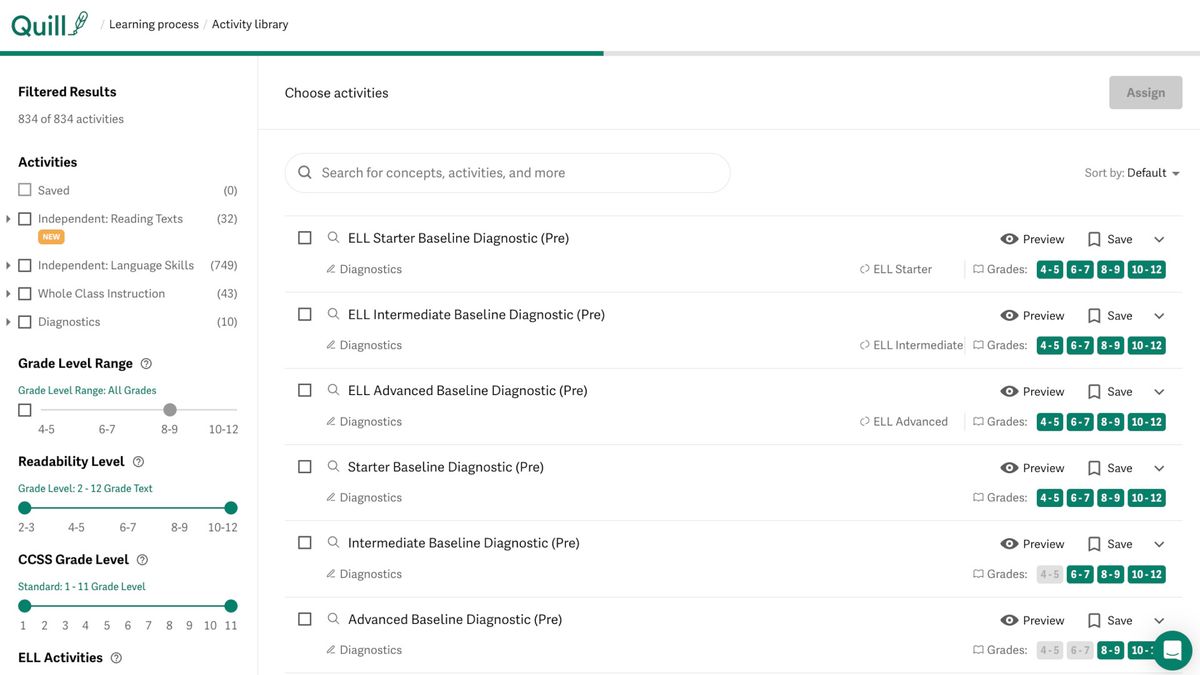The width and height of the screenshot is (1200, 675).
Task: Click the bookmark Save icon for Starter Baseline Diagnostic
Action: (x=1094, y=468)
